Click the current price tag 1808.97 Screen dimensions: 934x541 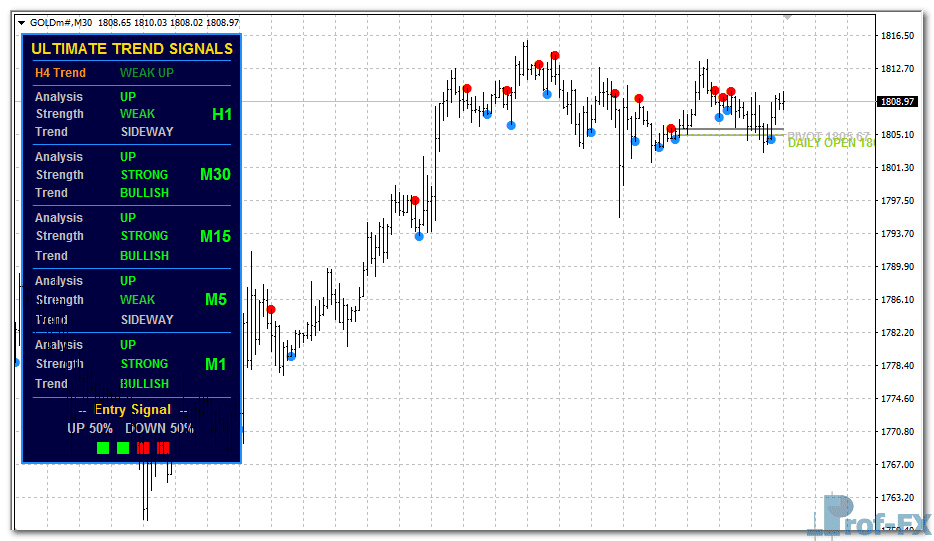click(896, 102)
